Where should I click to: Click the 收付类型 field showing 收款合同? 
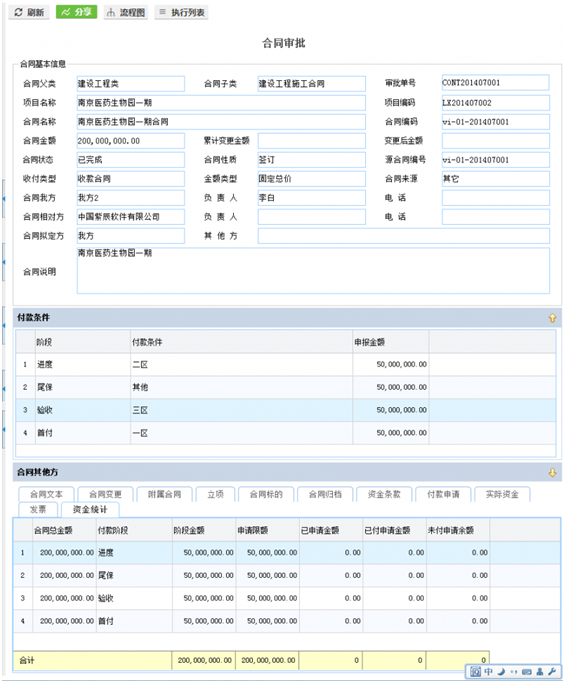131,179
